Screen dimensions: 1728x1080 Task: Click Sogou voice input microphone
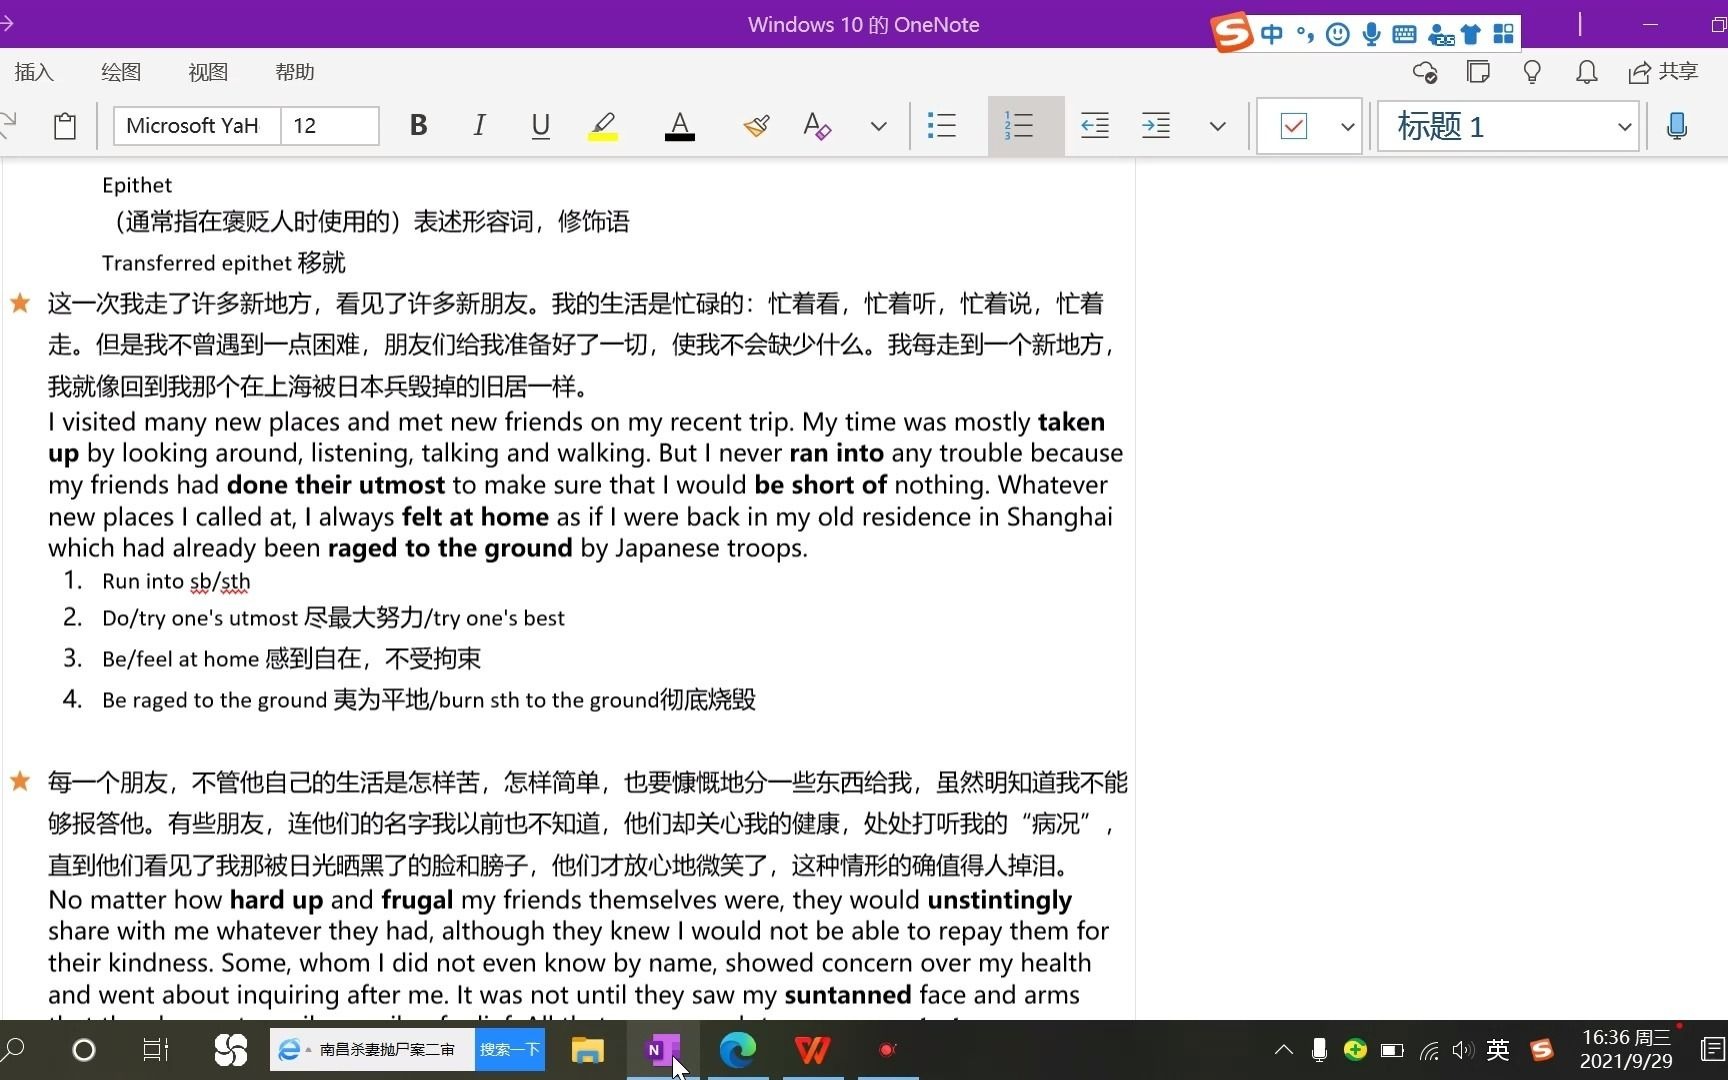coord(1371,35)
